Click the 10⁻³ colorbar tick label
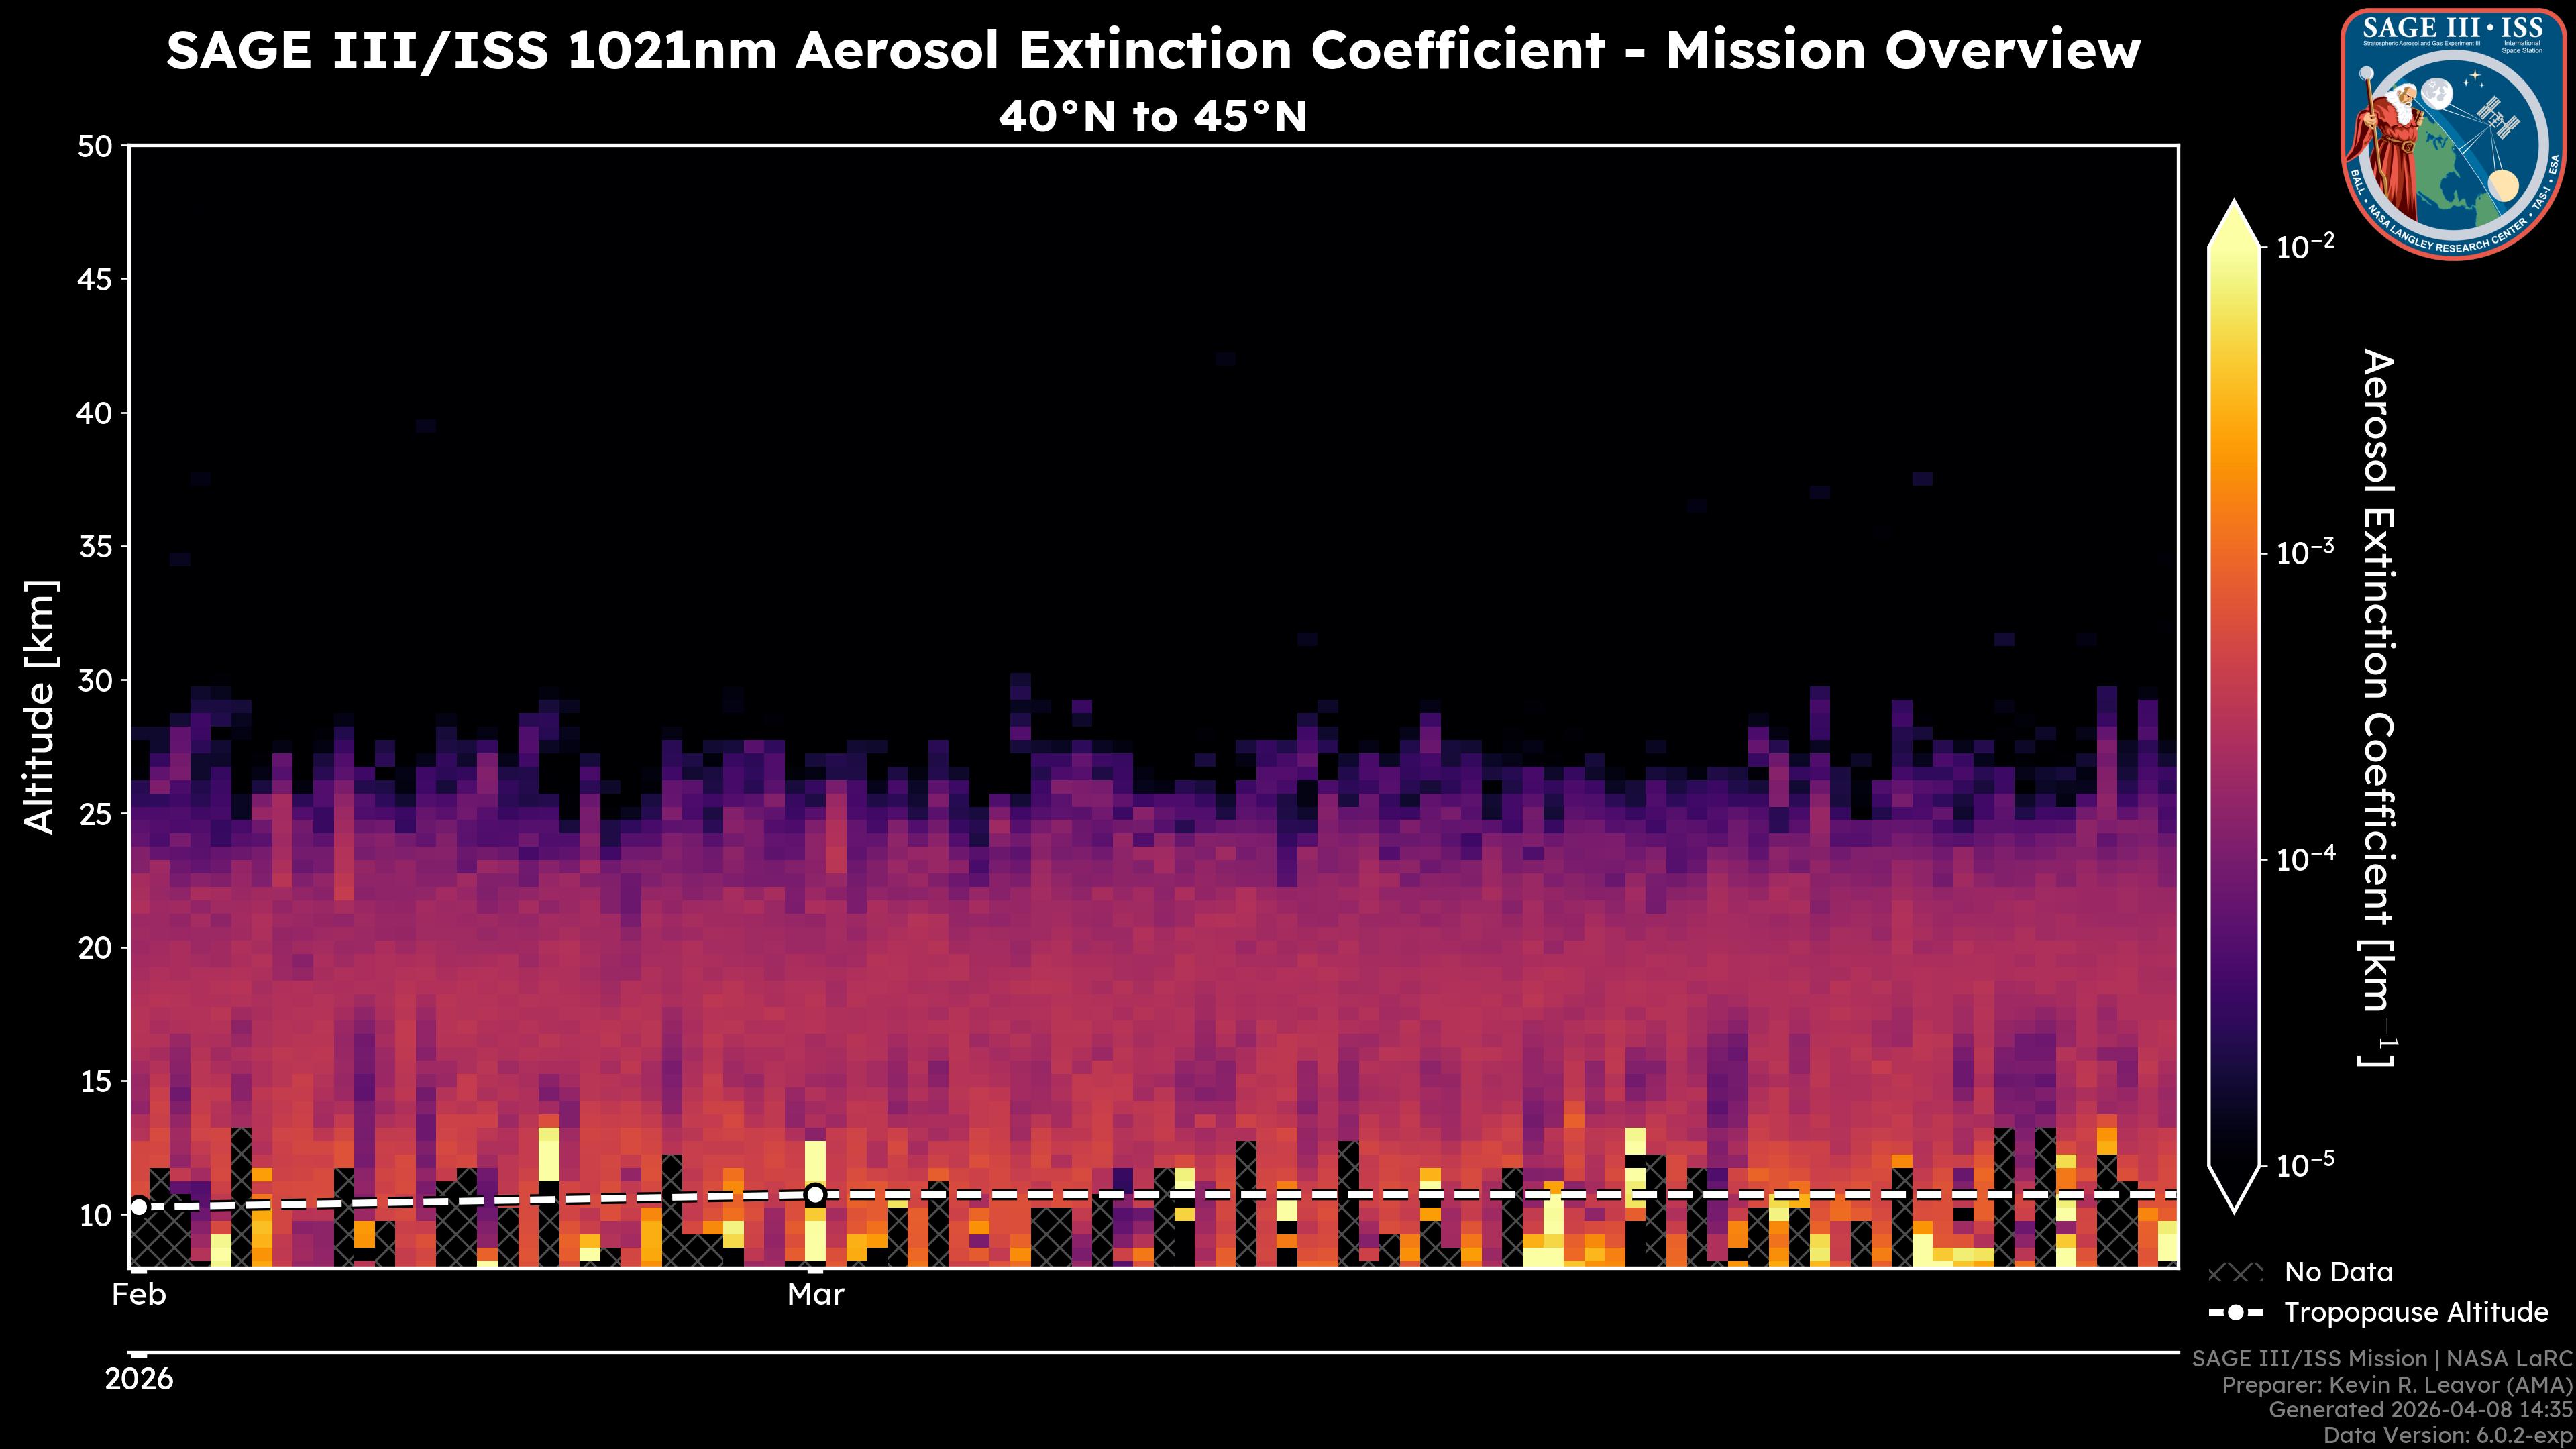 tap(2305, 552)
